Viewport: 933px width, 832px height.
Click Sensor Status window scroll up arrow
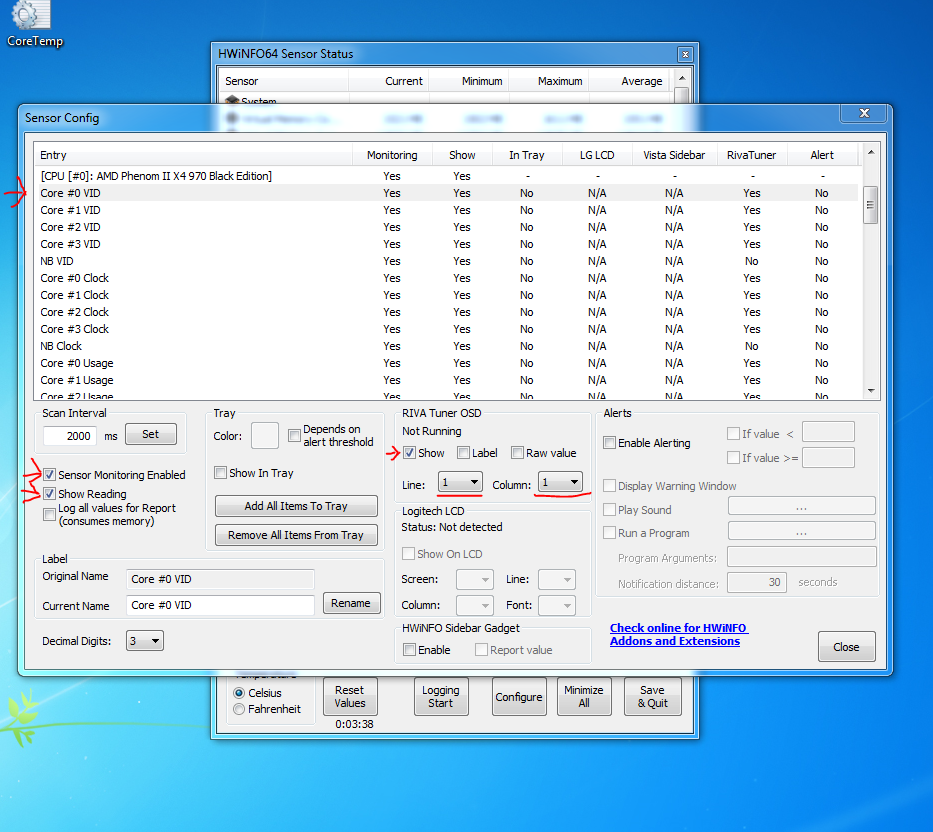click(682, 78)
